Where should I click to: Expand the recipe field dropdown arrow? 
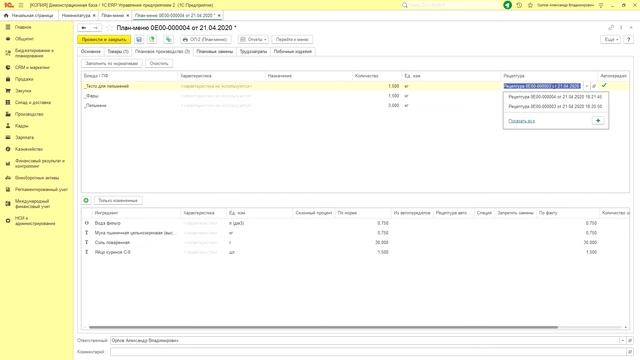click(x=587, y=86)
